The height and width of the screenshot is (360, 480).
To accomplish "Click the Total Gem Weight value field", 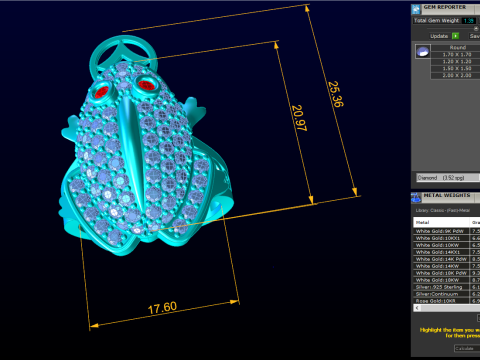I will click(468, 21).
